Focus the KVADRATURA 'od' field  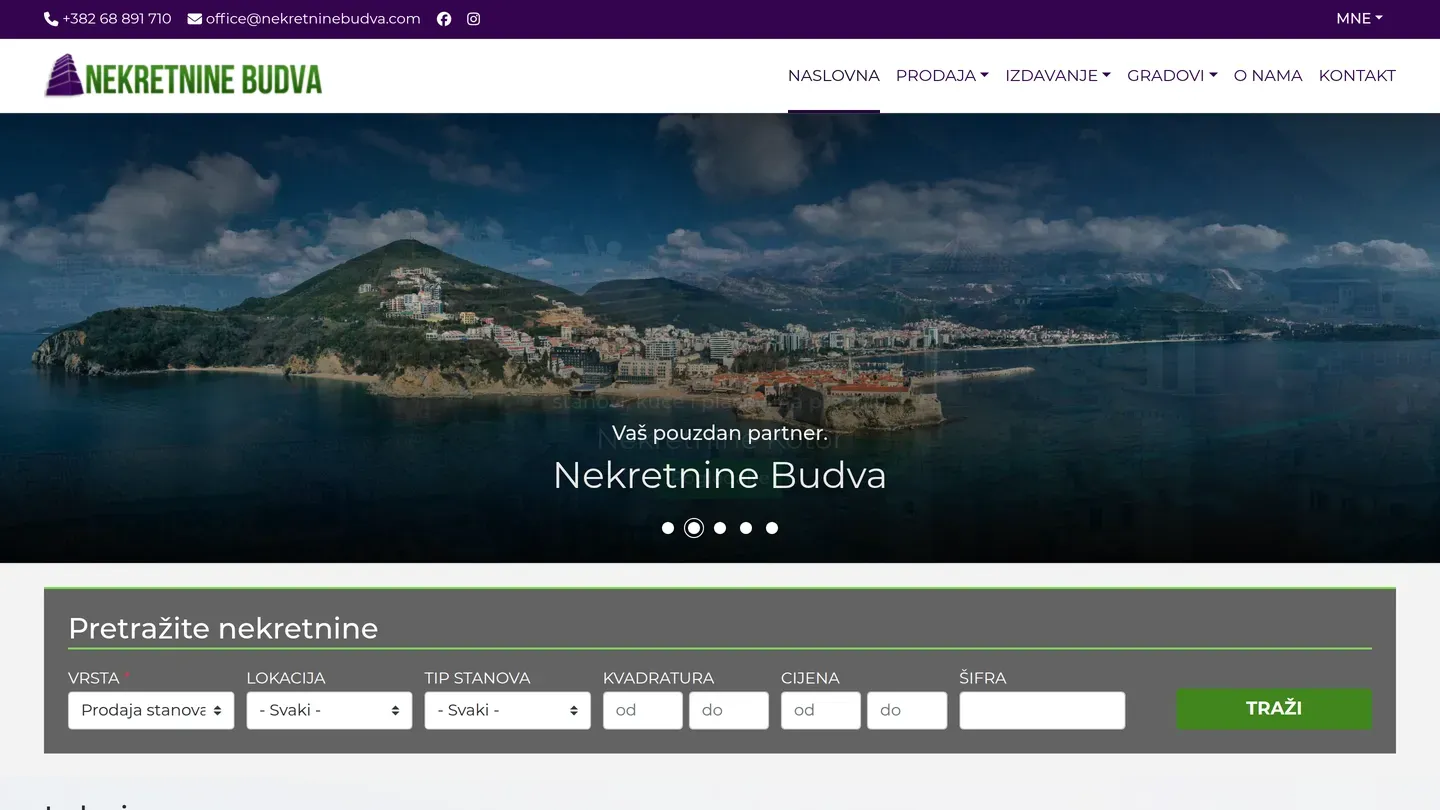point(643,710)
